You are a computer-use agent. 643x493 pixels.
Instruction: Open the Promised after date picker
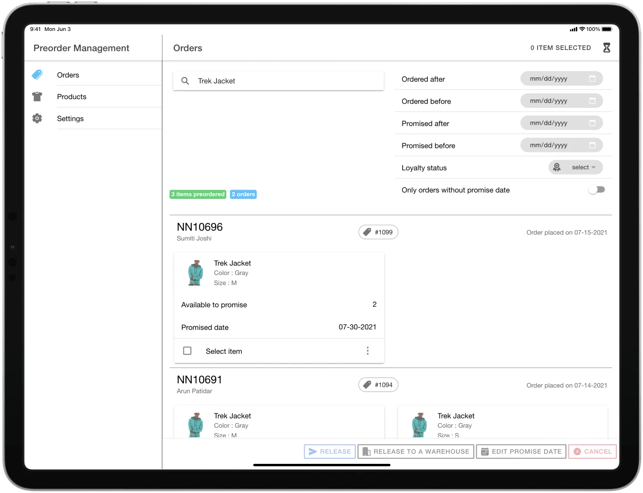561,123
